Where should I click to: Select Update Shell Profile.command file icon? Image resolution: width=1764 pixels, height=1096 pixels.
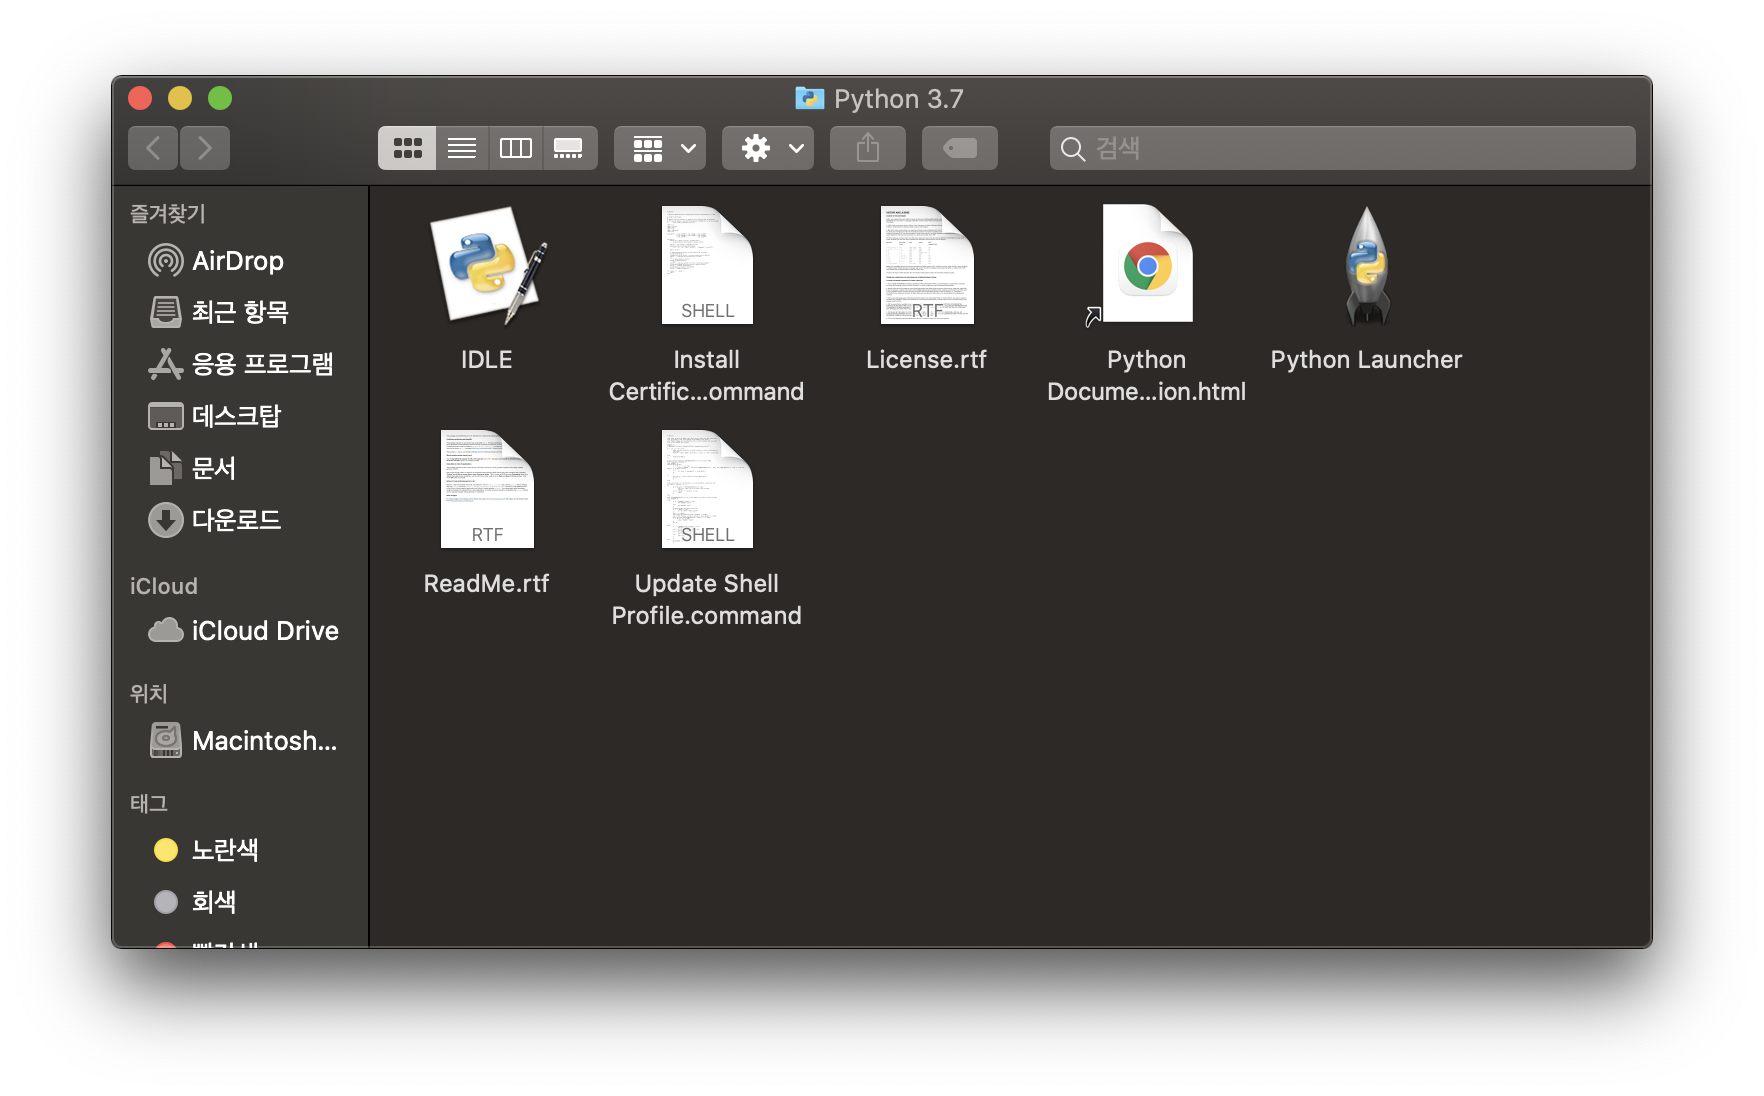click(x=707, y=489)
